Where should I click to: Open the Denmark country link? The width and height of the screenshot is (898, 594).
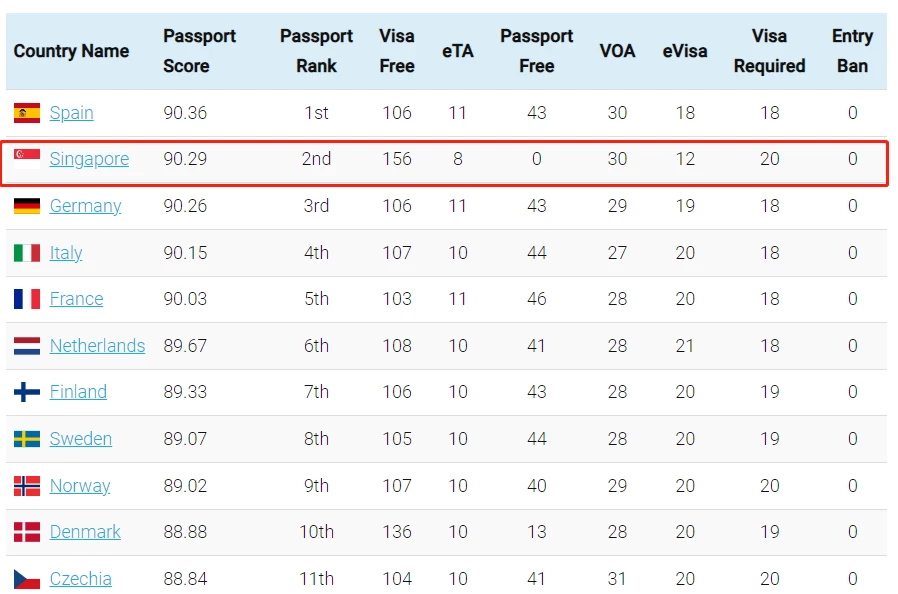point(85,532)
